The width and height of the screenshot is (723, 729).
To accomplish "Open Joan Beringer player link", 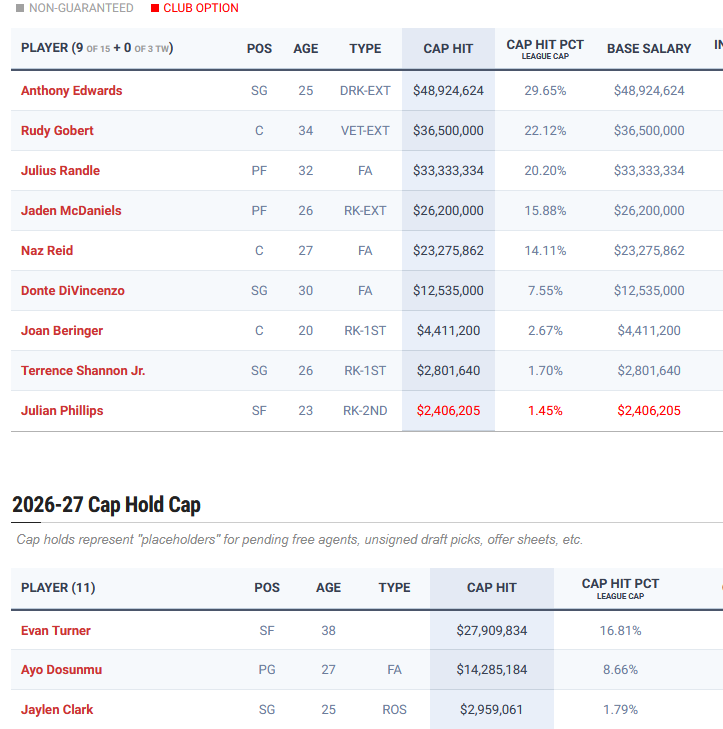I will (x=62, y=331).
